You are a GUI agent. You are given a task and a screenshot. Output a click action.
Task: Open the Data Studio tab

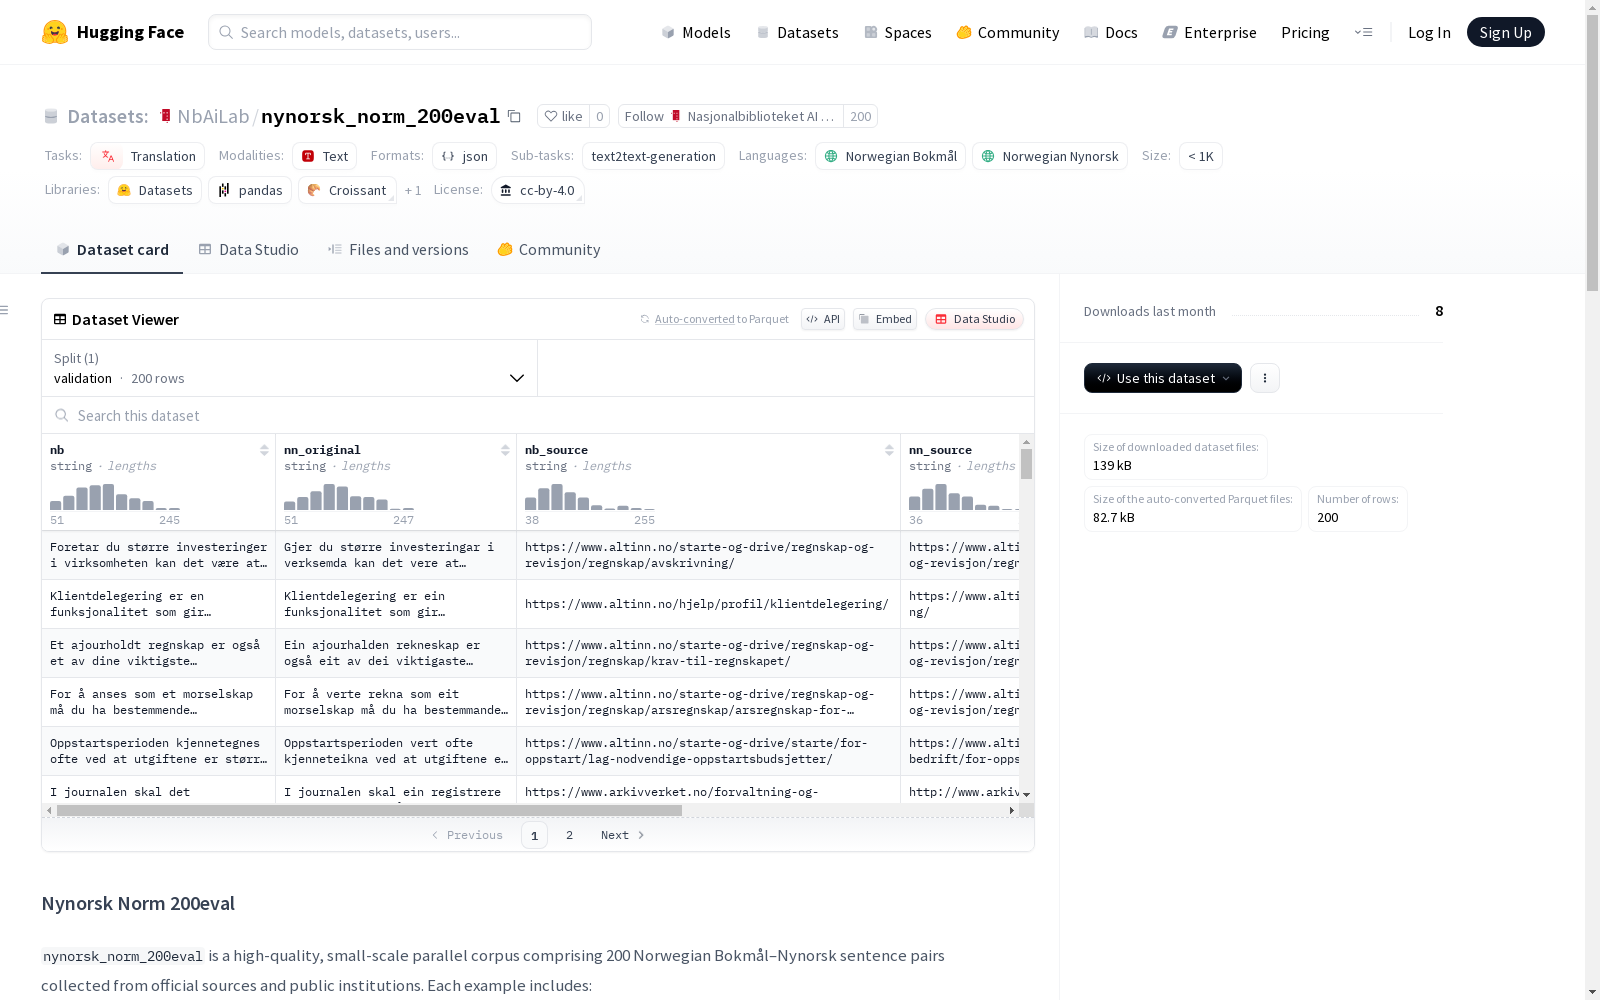248,250
